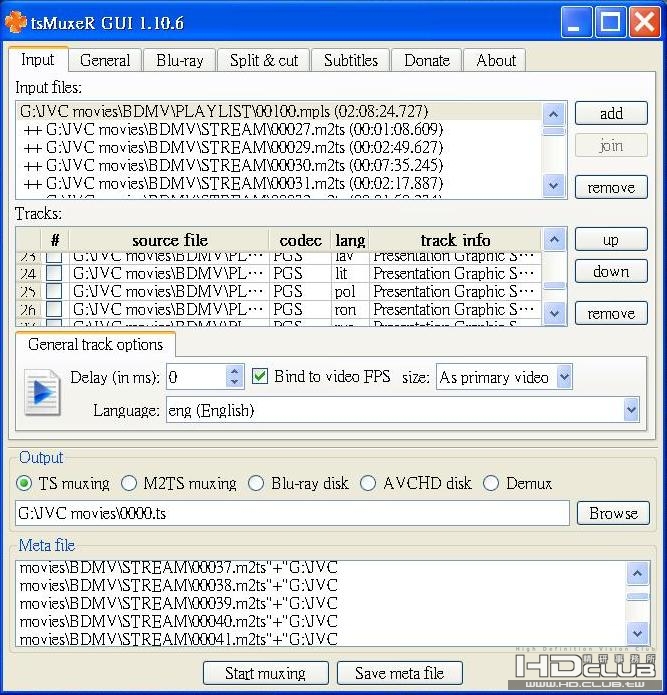
Task: Move track up with the up button
Action: (x=611, y=240)
